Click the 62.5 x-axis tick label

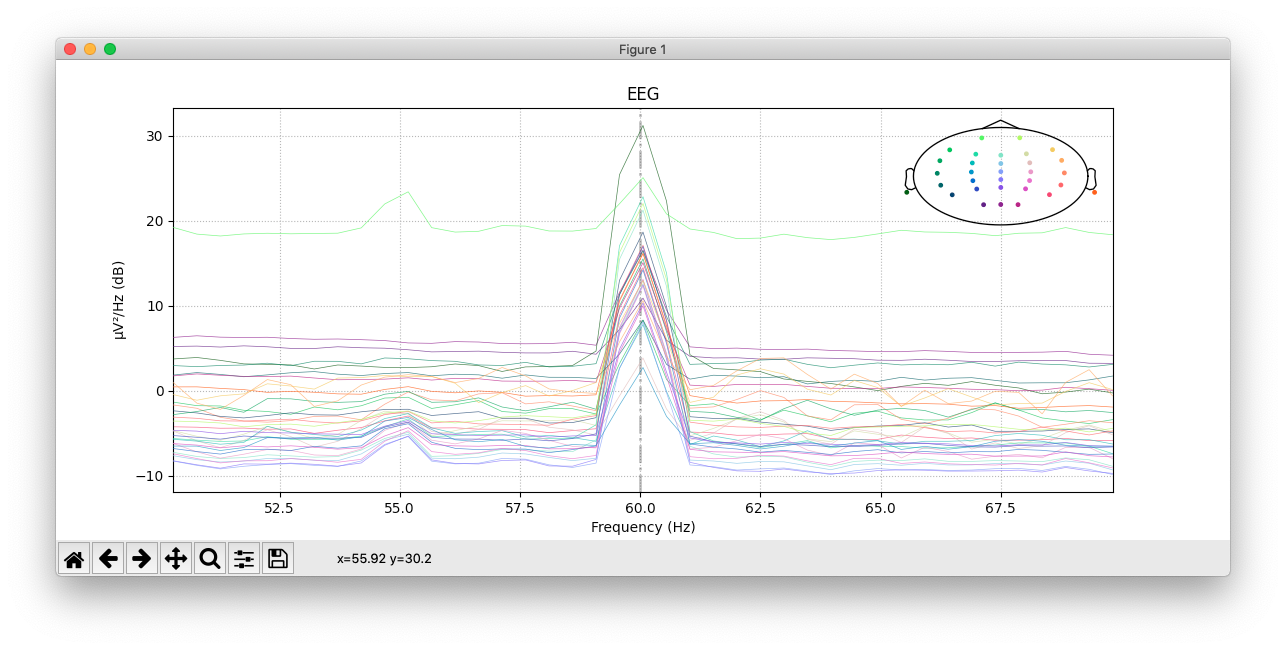(760, 508)
